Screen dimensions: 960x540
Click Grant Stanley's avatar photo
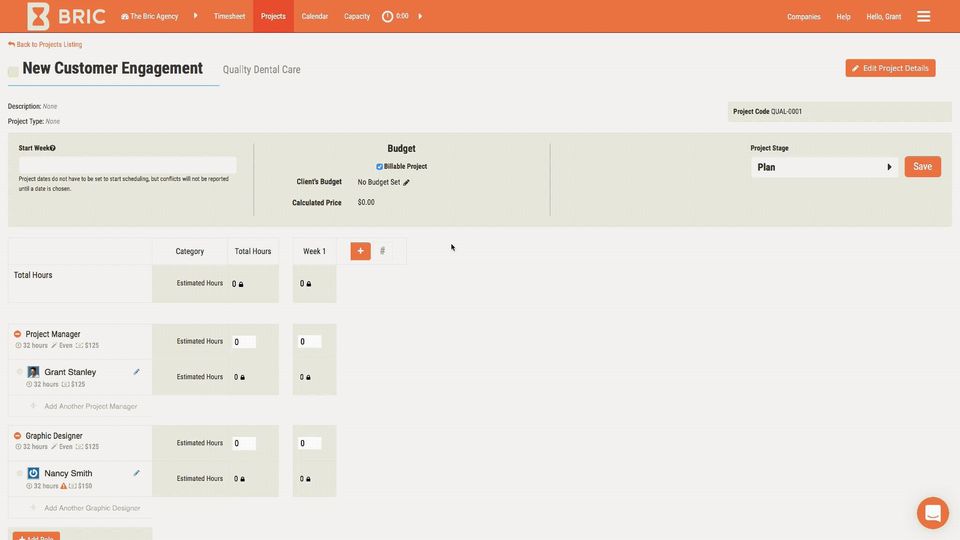click(34, 372)
